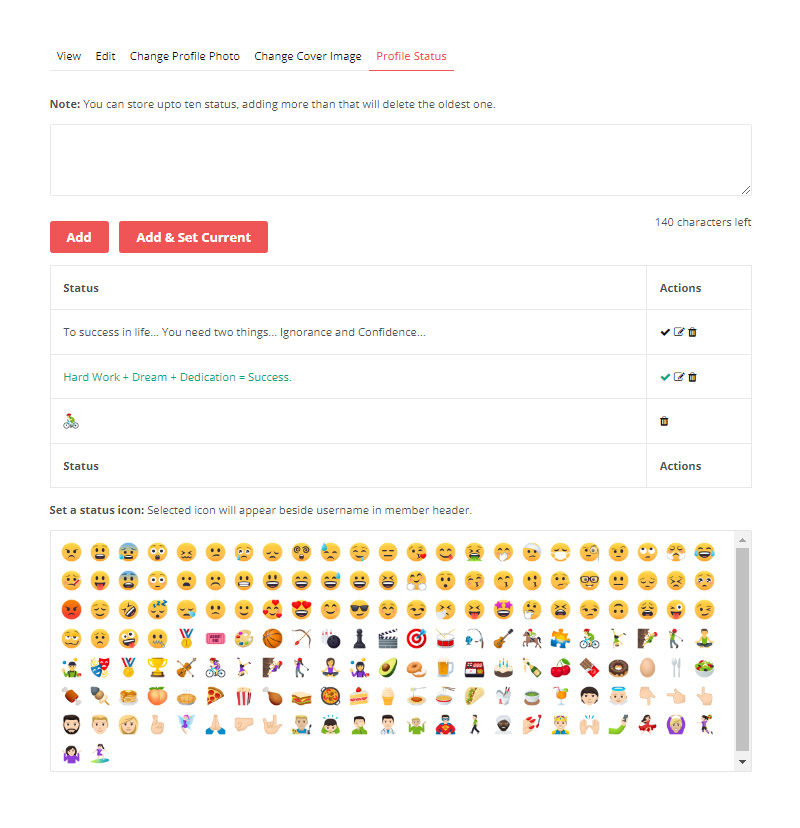Pick the avocado emoji

coord(388,668)
